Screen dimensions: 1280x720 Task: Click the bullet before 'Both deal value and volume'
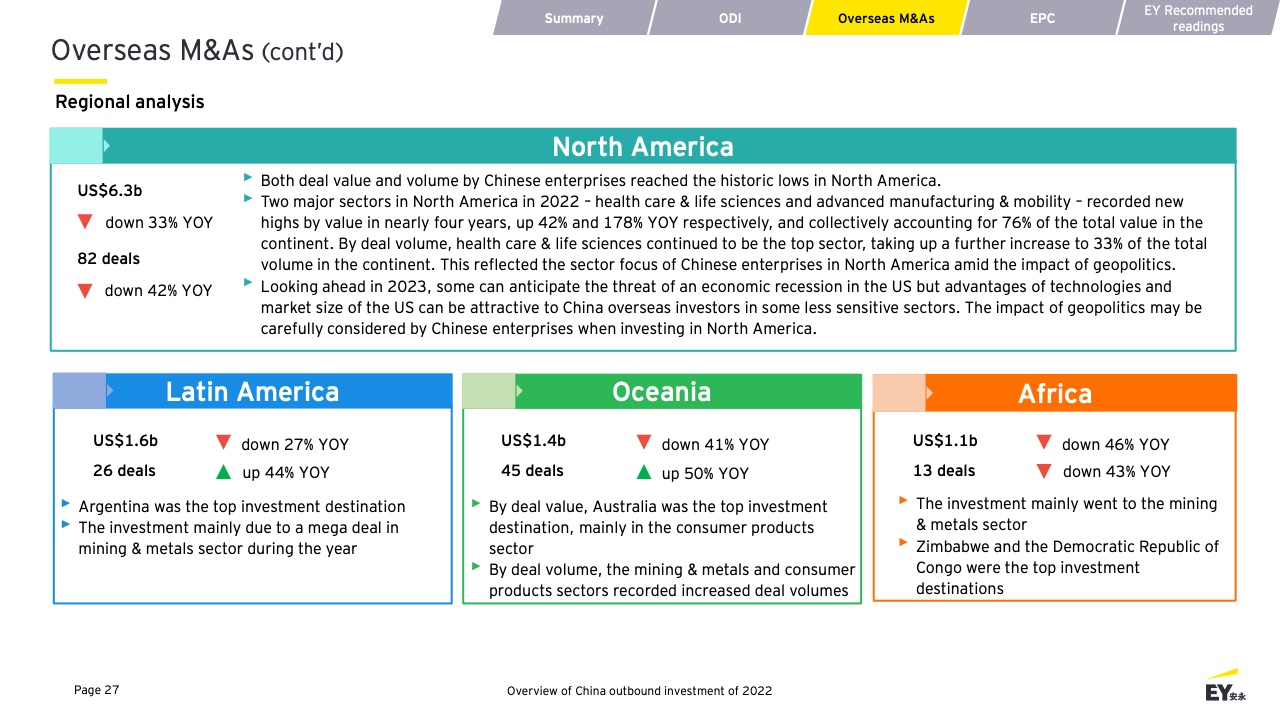coord(247,177)
